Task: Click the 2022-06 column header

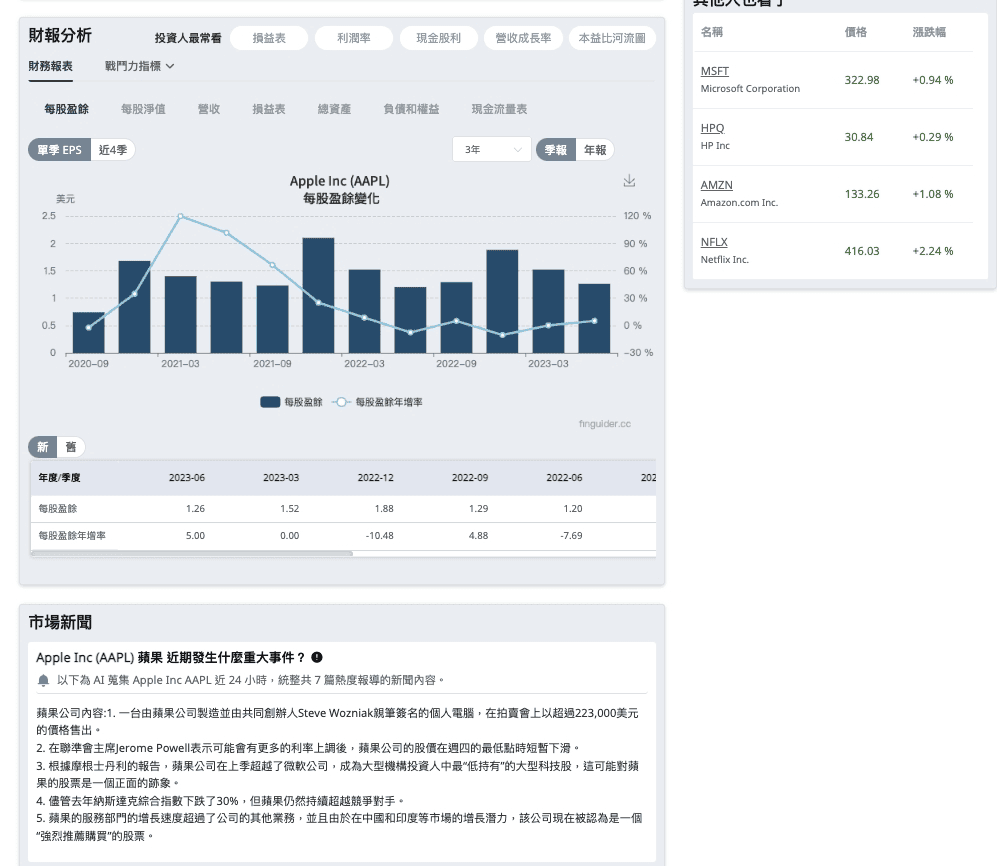Action: 564,478
